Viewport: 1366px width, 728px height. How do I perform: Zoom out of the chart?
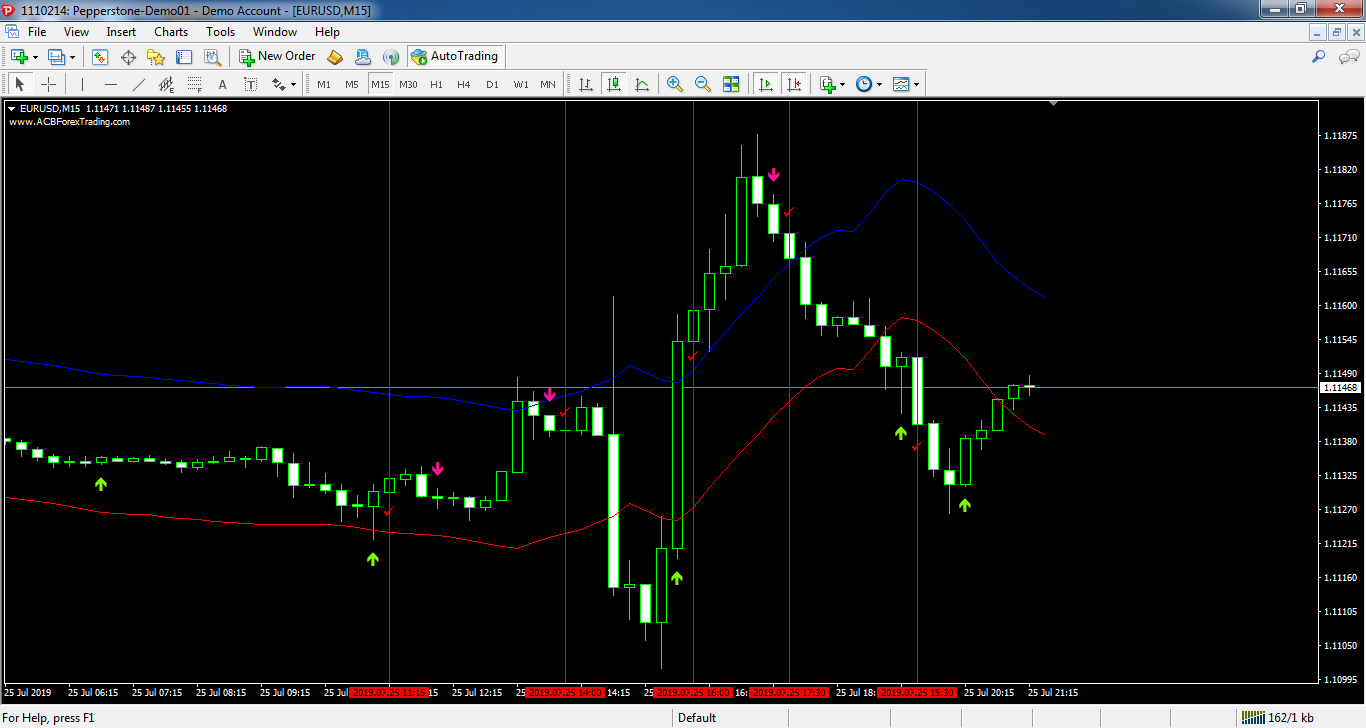click(x=703, y=85)
